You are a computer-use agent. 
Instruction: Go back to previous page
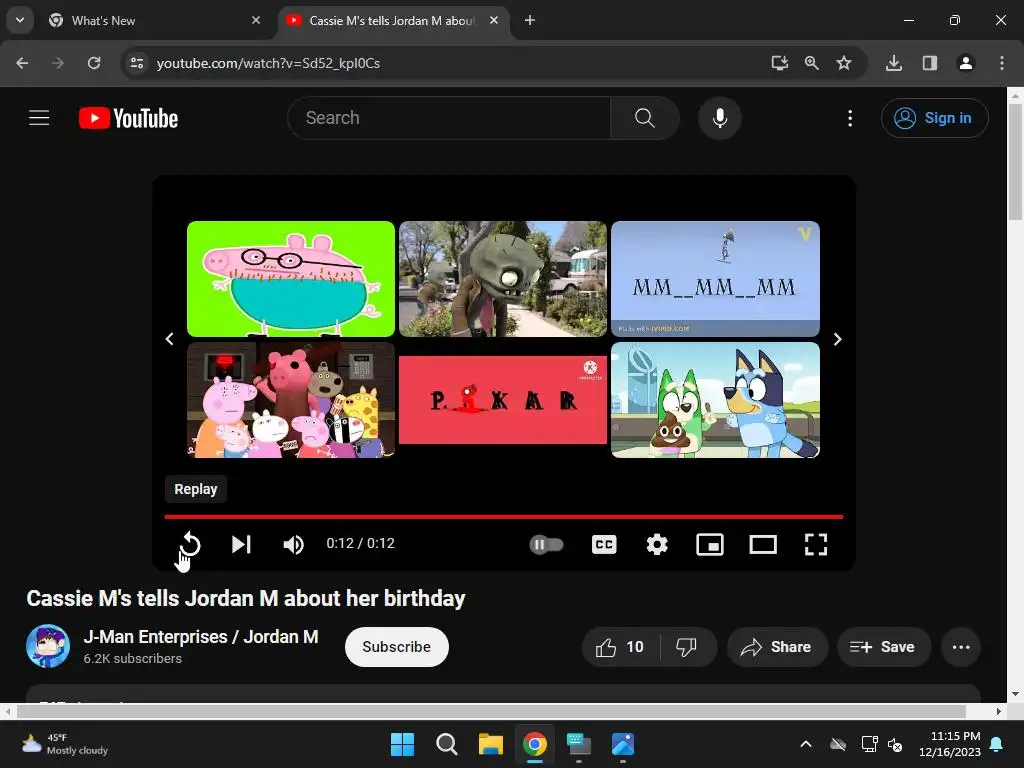tap(22, 63)
